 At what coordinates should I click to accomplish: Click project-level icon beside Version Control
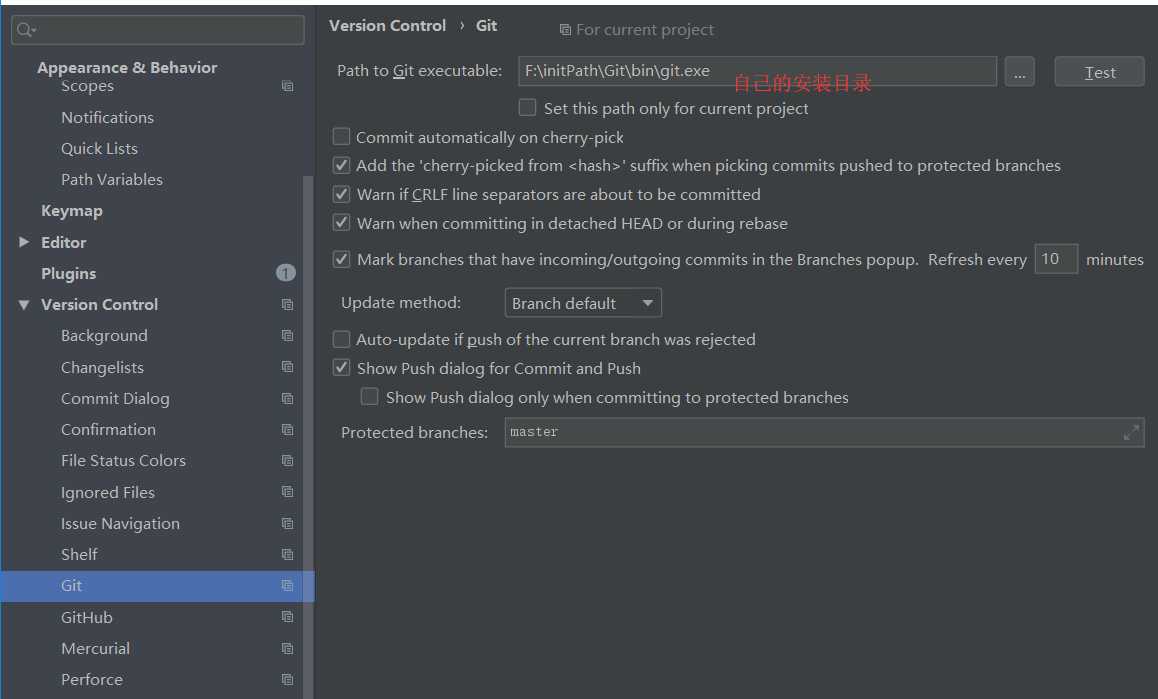pyautogui.click(x=287, y=304)
